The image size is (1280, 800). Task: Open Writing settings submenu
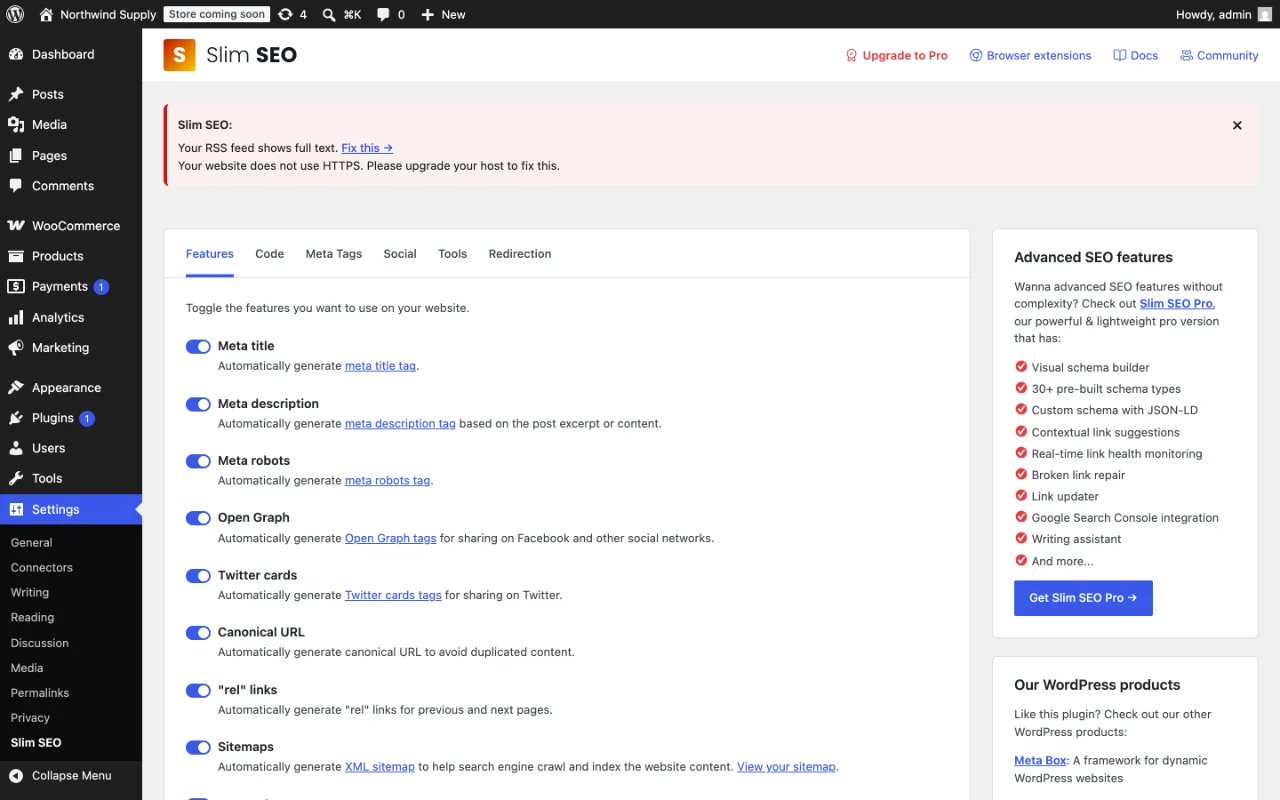pyautogui.click(x=71, y=592)
